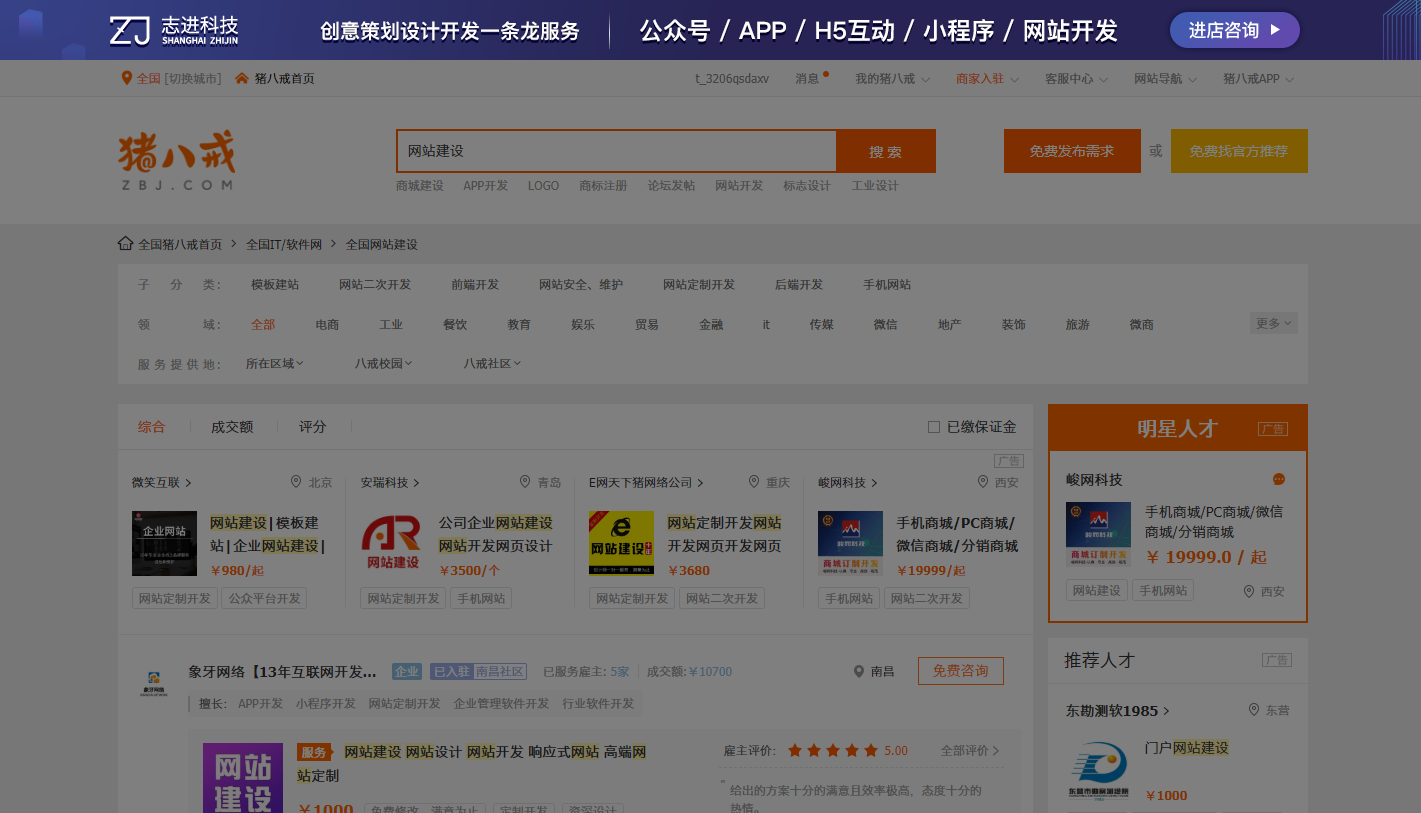The width and height of the screenshot is (1421, 813).
Task: Open the 客服中心 dropdown menu
Action: click(x=1076, y=78)
